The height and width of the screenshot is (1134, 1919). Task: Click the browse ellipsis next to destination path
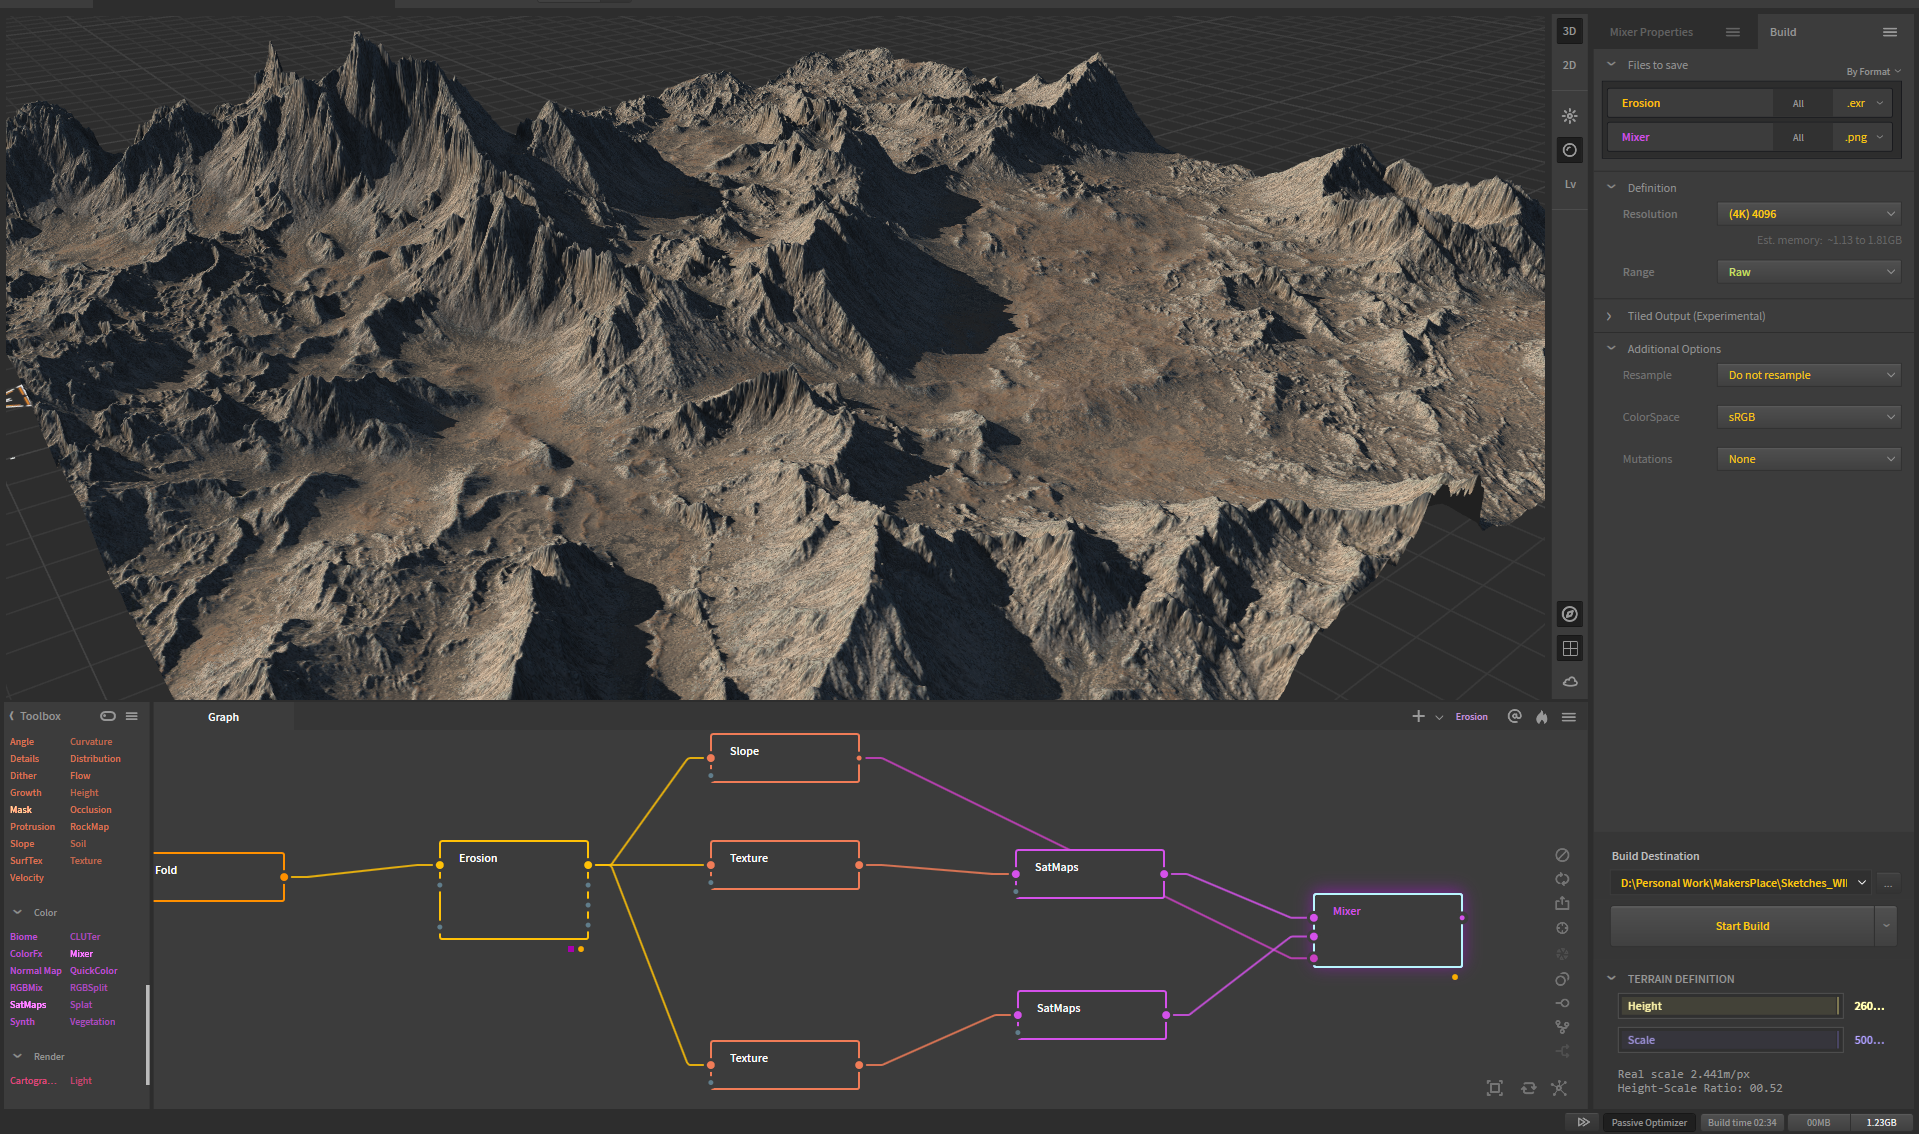click(x=1887, y=883)
